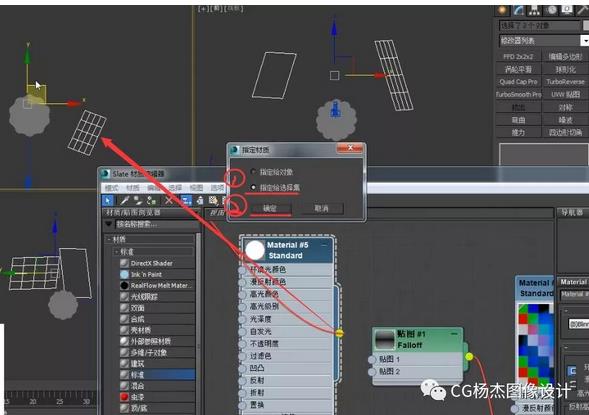Open the Modify panel arc icon

click(518, 10)
